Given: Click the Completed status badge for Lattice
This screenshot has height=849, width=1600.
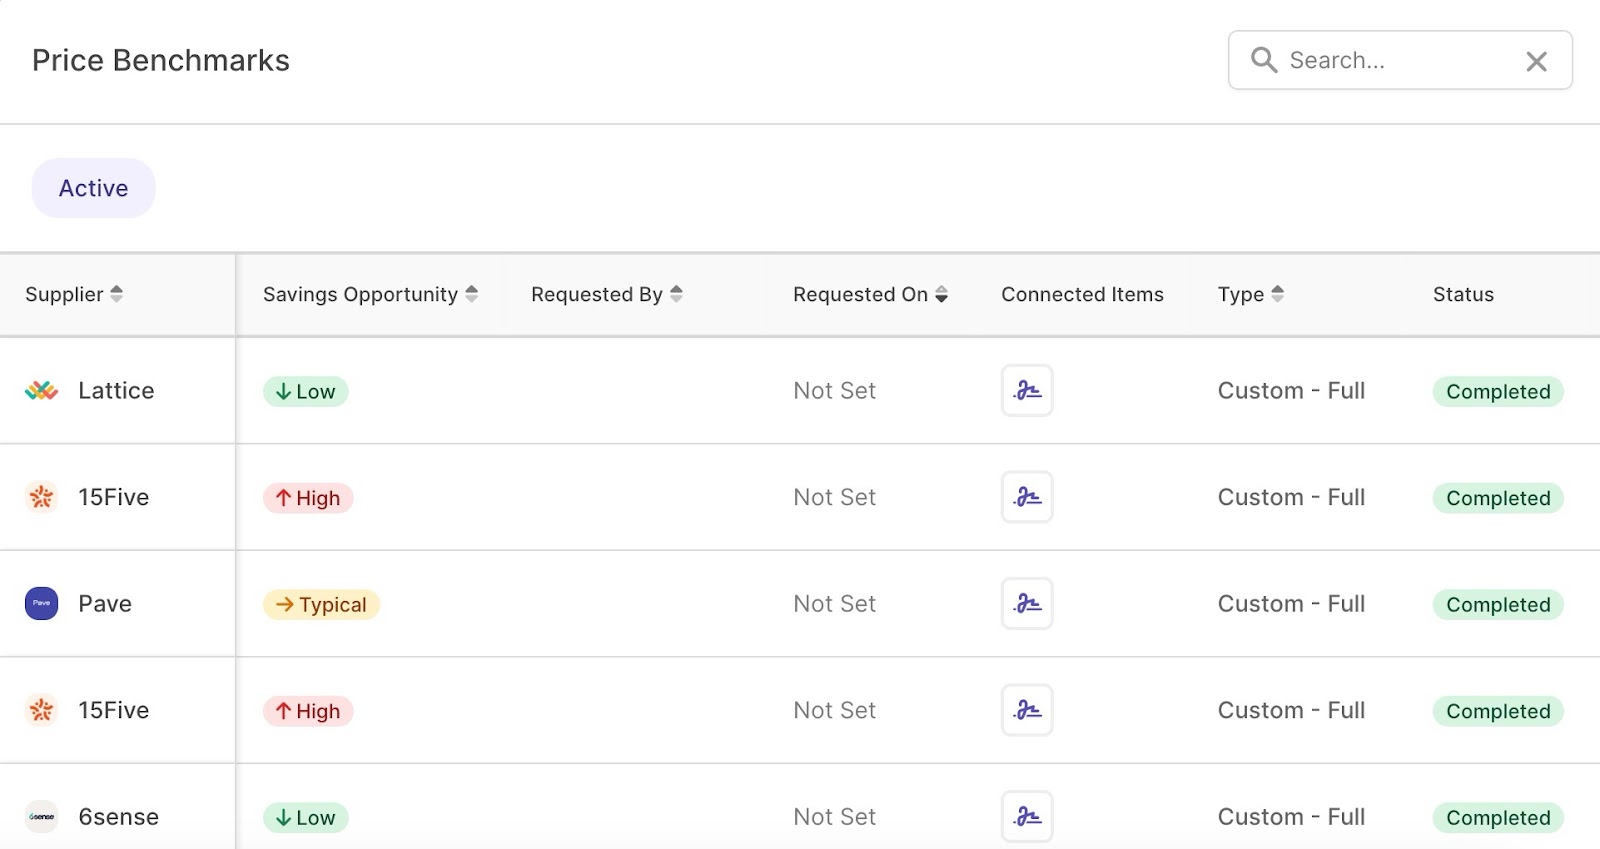Looking at the screenshot, I should pyautogui.click(x=1498, y=391).
